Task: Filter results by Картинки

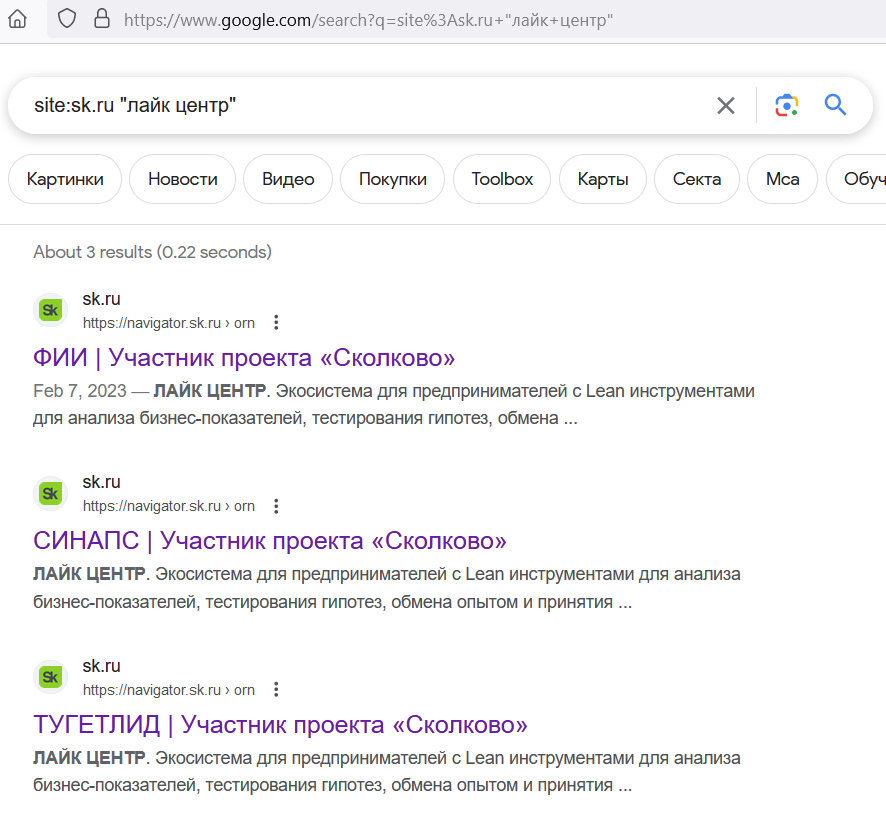Action: pyautogui.click(x=65, y=179)
